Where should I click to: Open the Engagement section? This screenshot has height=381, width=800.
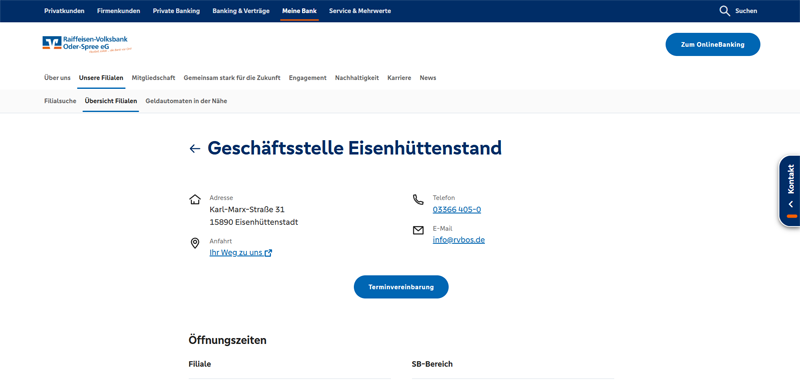[x=308, y=78]
